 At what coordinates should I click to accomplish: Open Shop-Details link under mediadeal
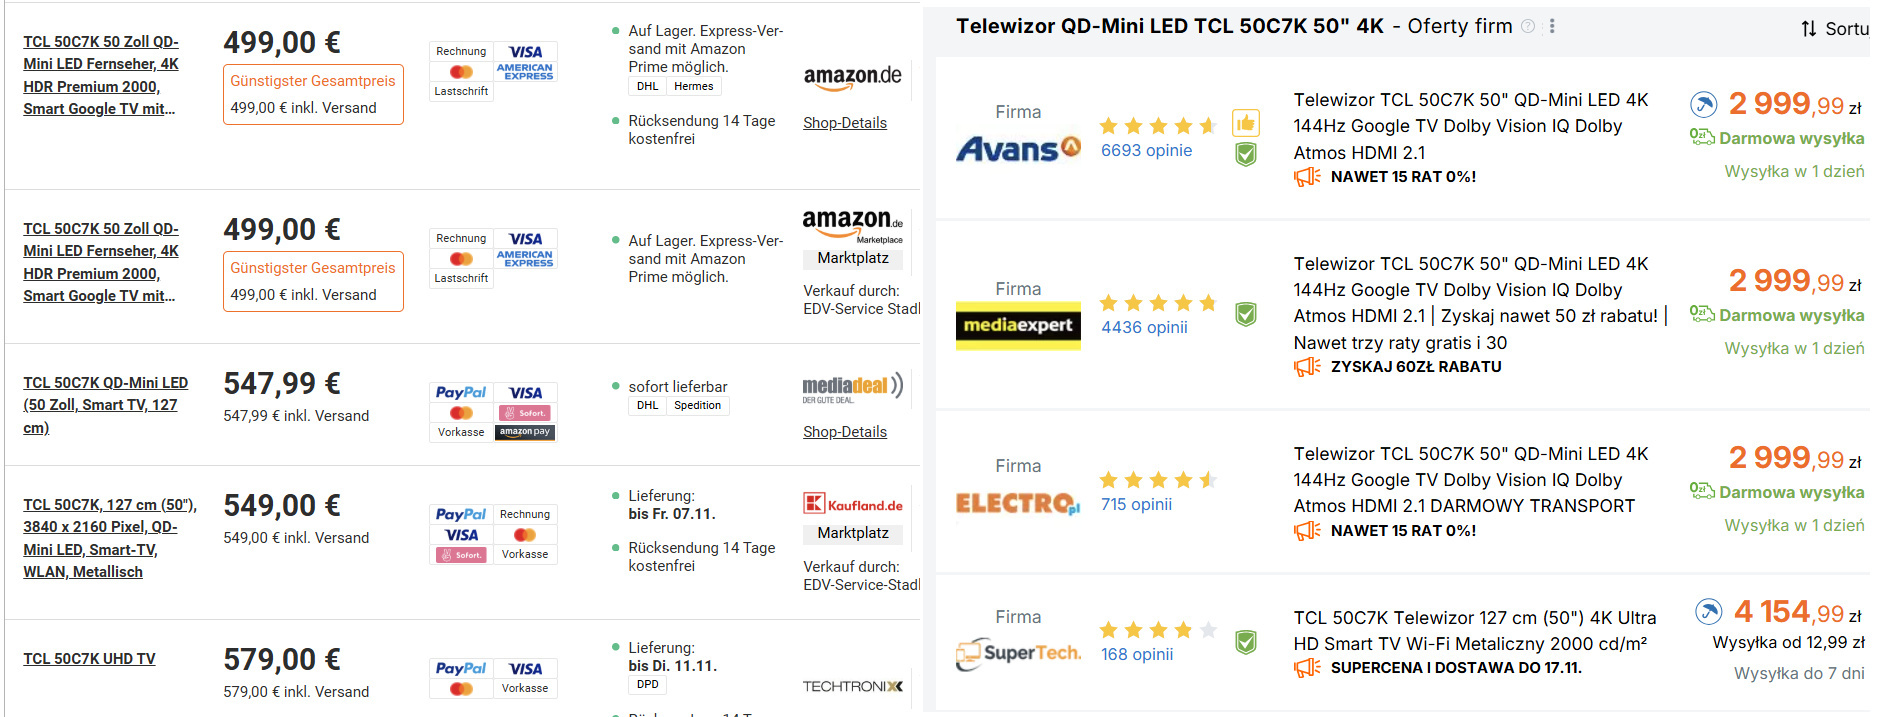point(845,432)
